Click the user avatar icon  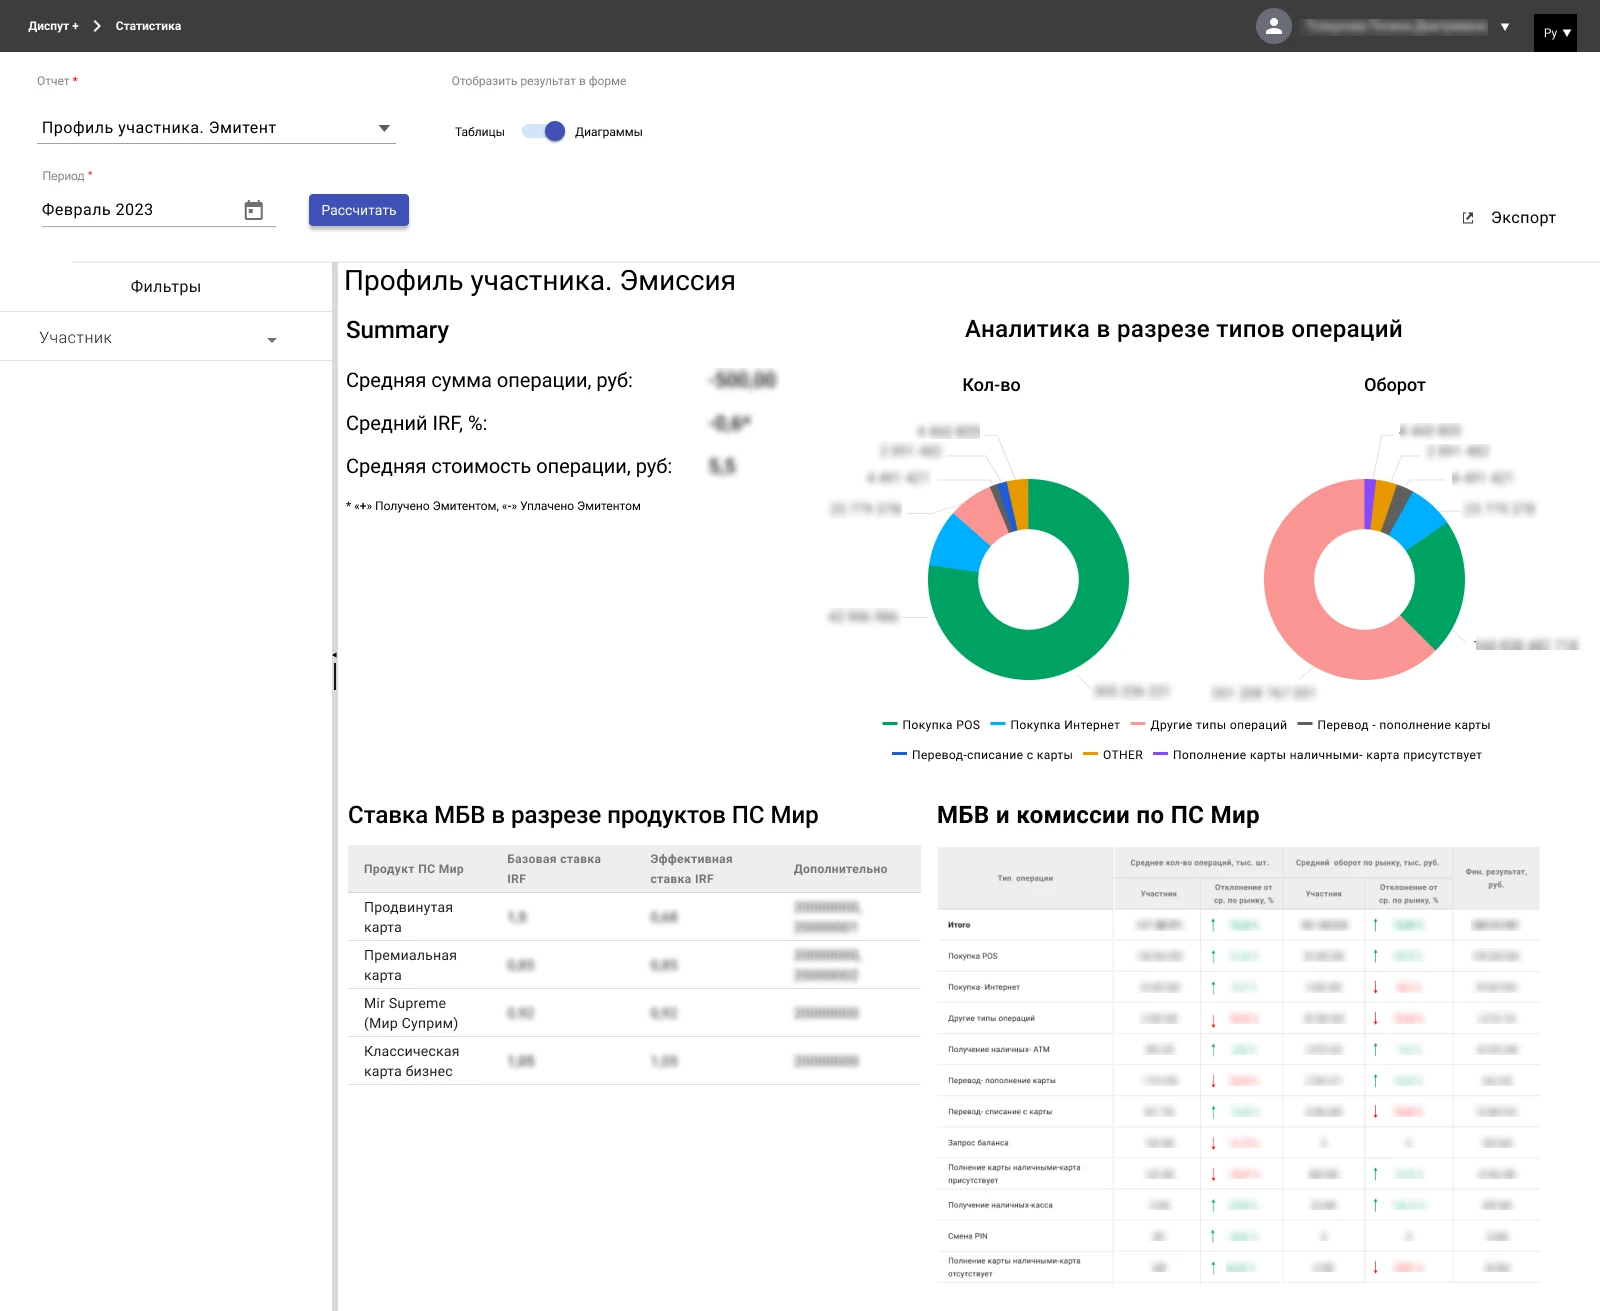[x=1273, y=27]
